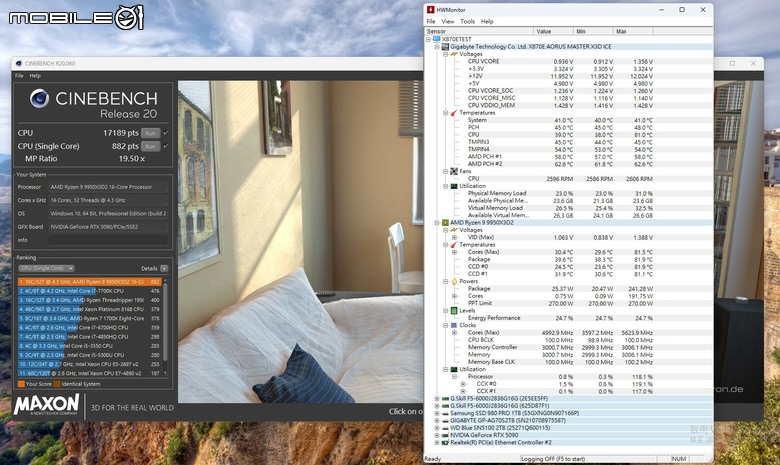Open the Cinebench File menu

(19, 76)
